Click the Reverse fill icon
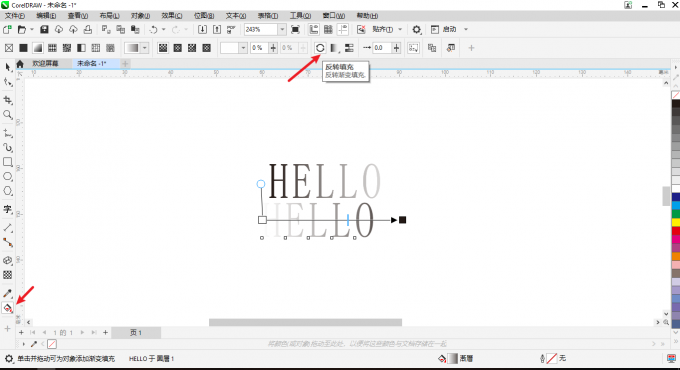This screenshot has height=370, width=680. 320,48
